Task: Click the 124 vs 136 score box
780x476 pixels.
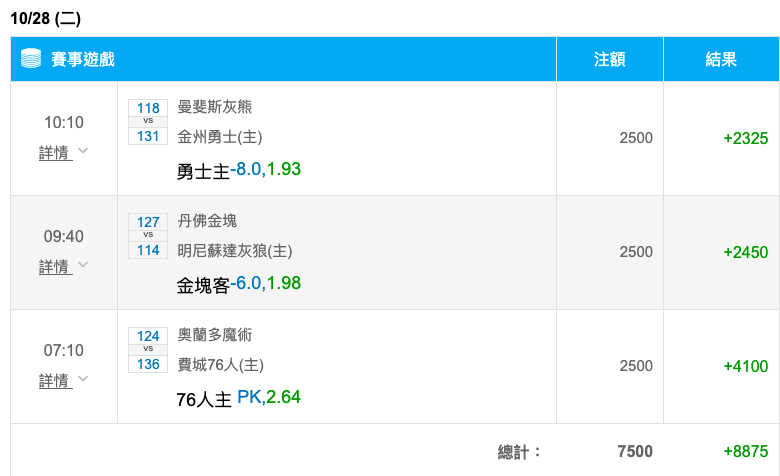Action: tap(148, 350)
